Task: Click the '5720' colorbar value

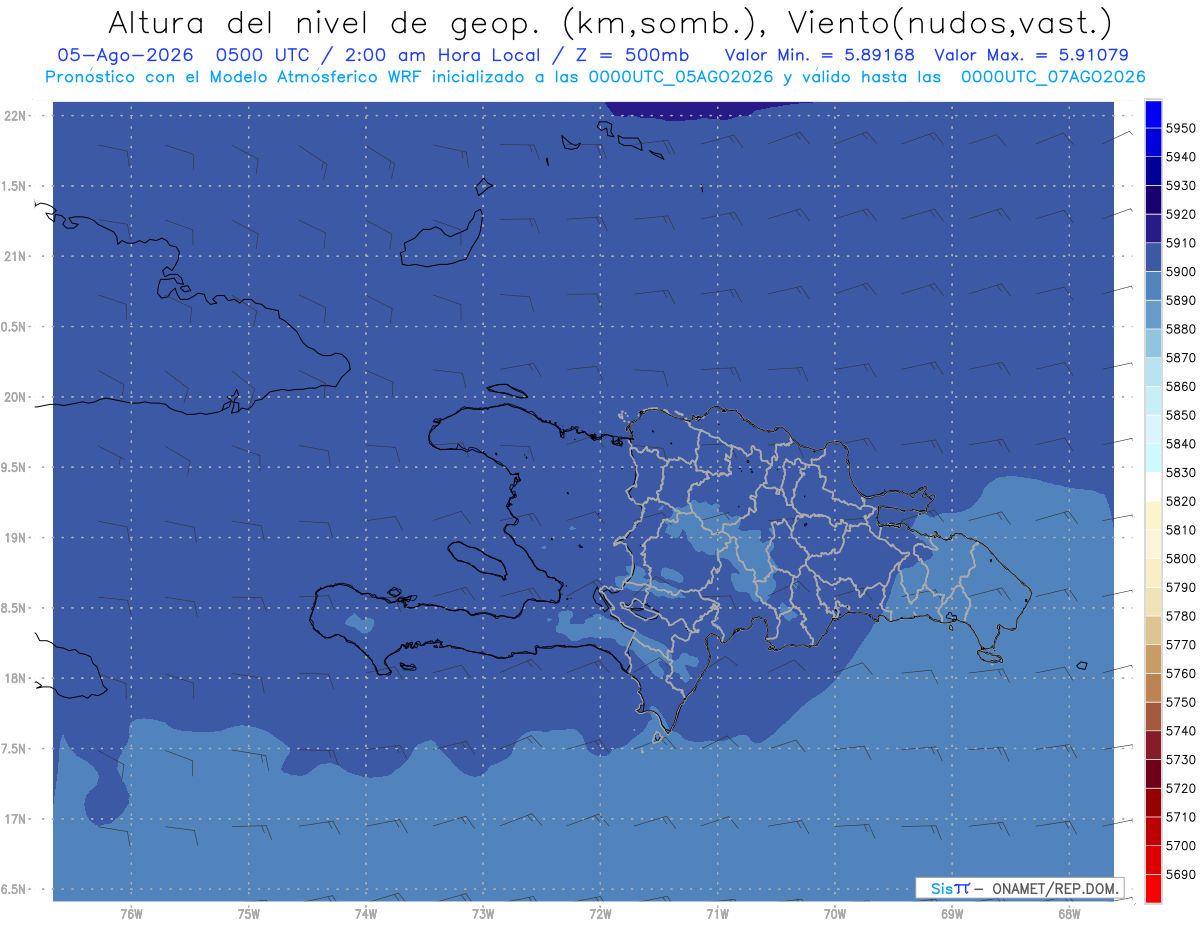Action: point(1181,789)
